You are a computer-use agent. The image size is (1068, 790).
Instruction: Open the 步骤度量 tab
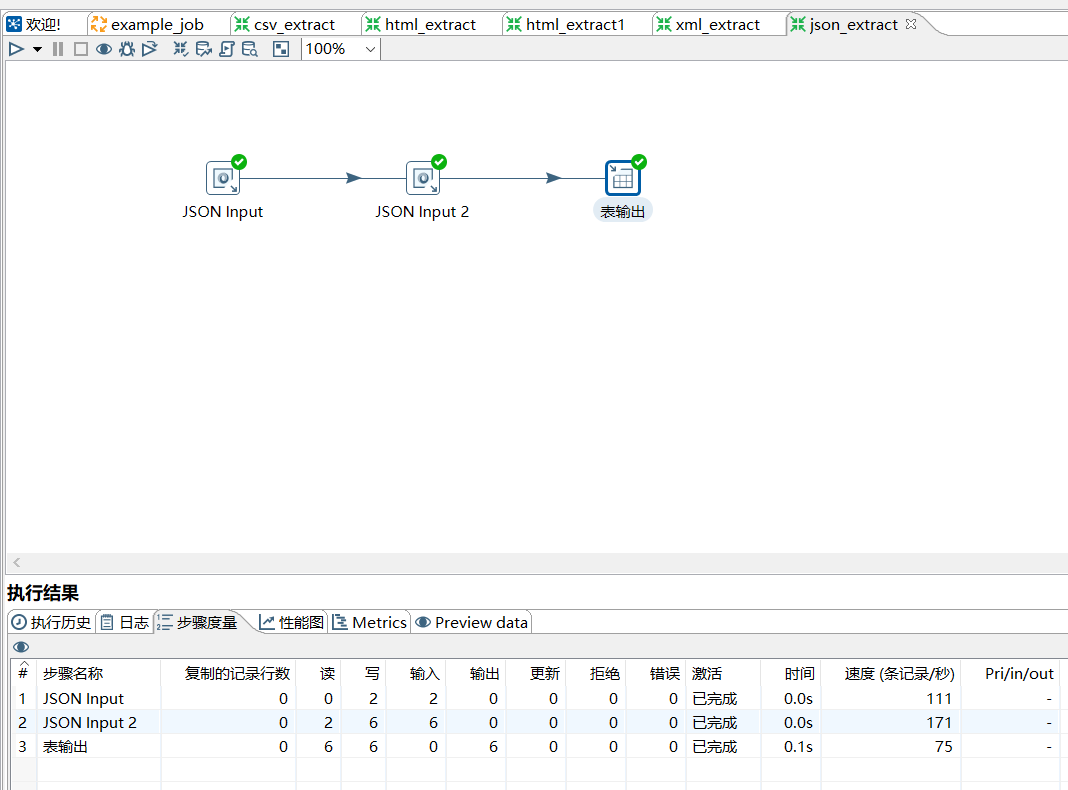198,622
